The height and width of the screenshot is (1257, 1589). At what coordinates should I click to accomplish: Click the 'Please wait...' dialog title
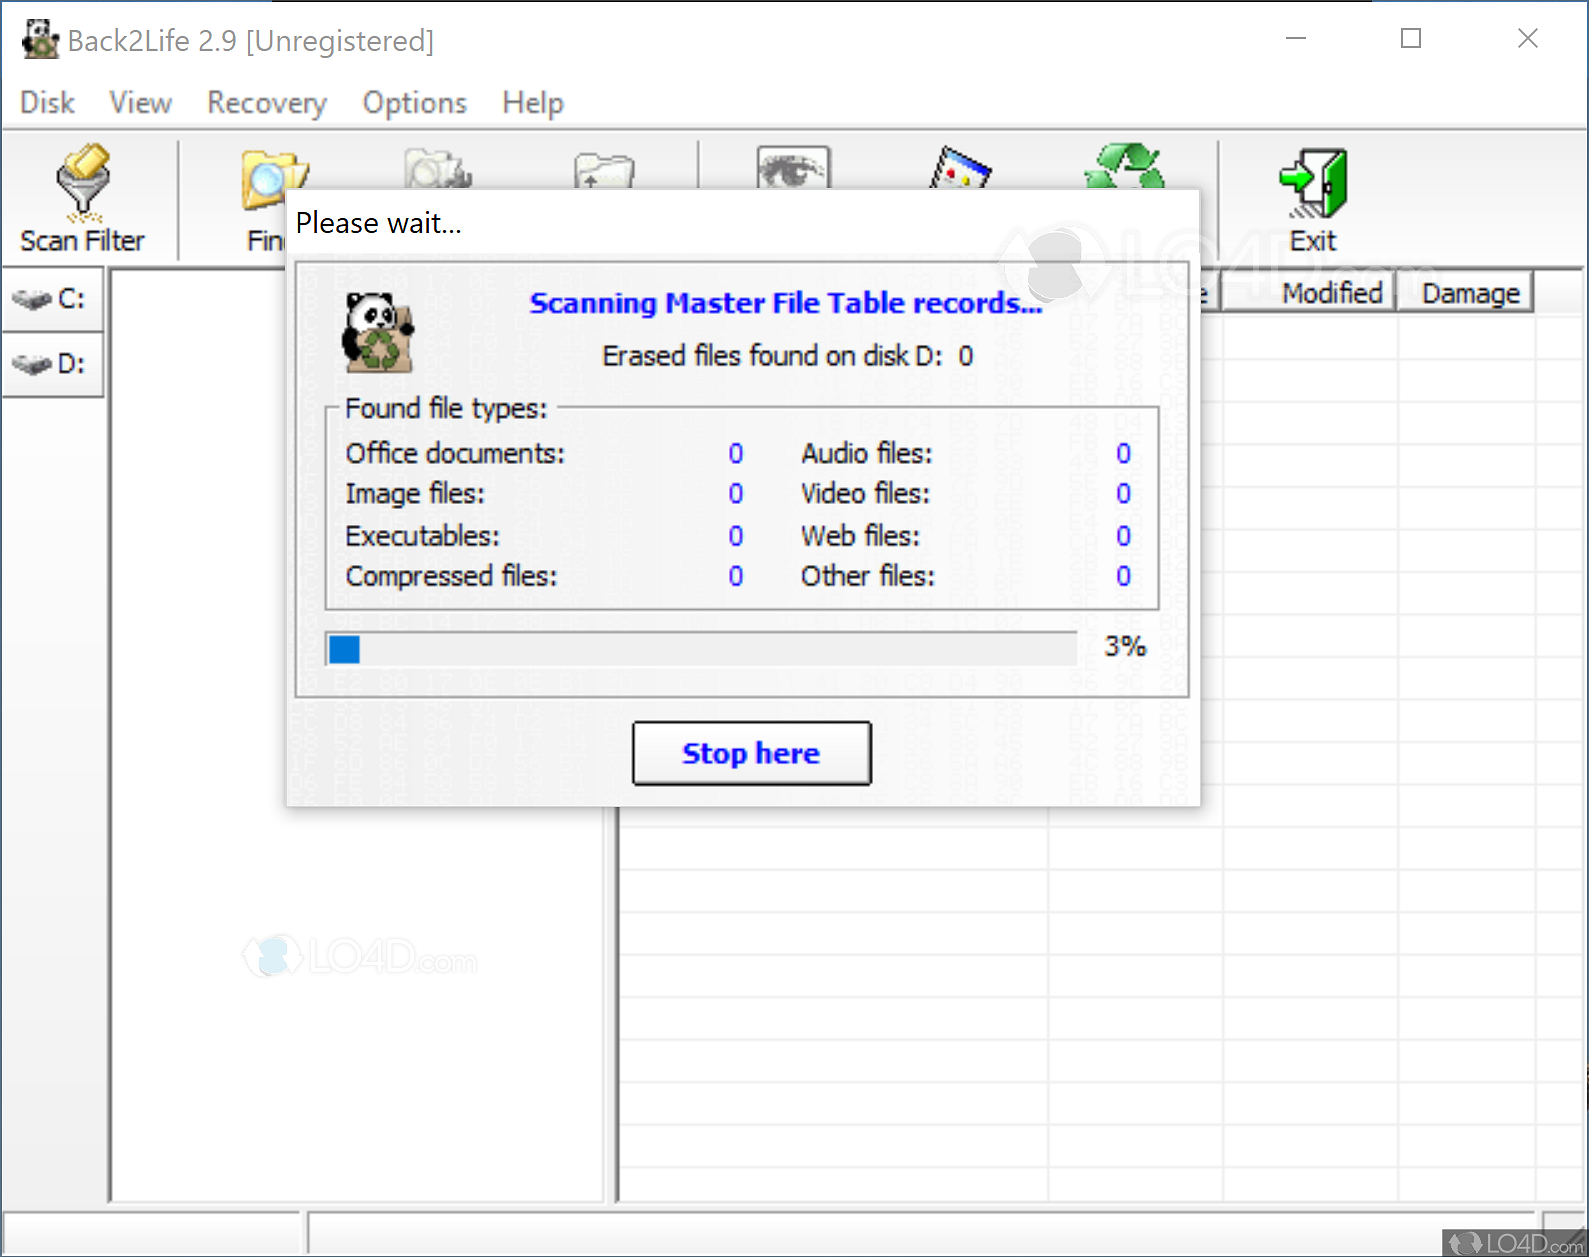(379, 223)
